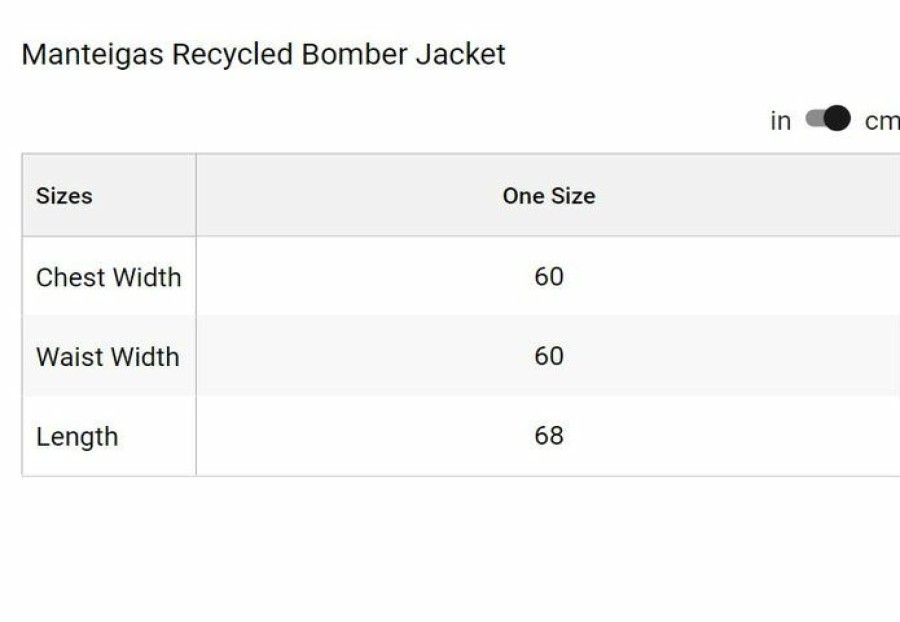Click the word Manteigas in the title

coord(92,55)
